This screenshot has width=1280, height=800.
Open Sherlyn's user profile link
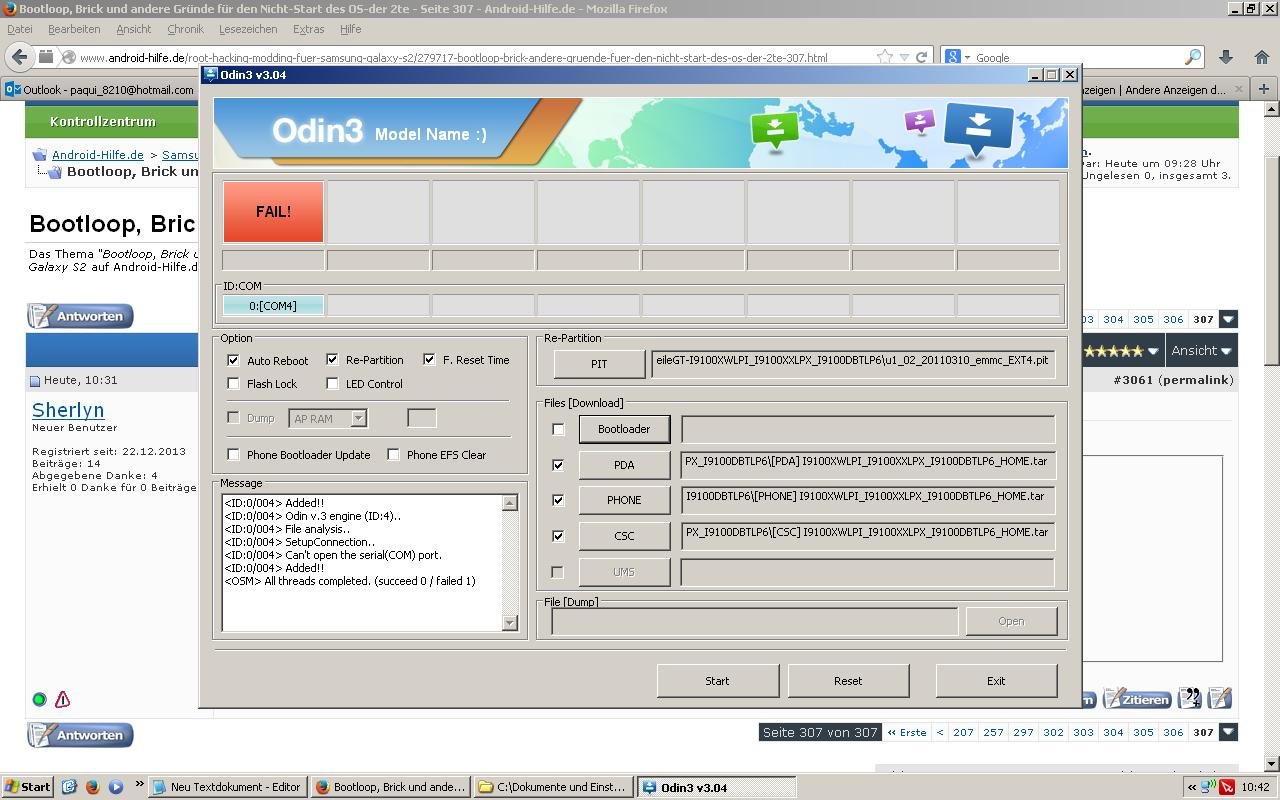[68, 410]
